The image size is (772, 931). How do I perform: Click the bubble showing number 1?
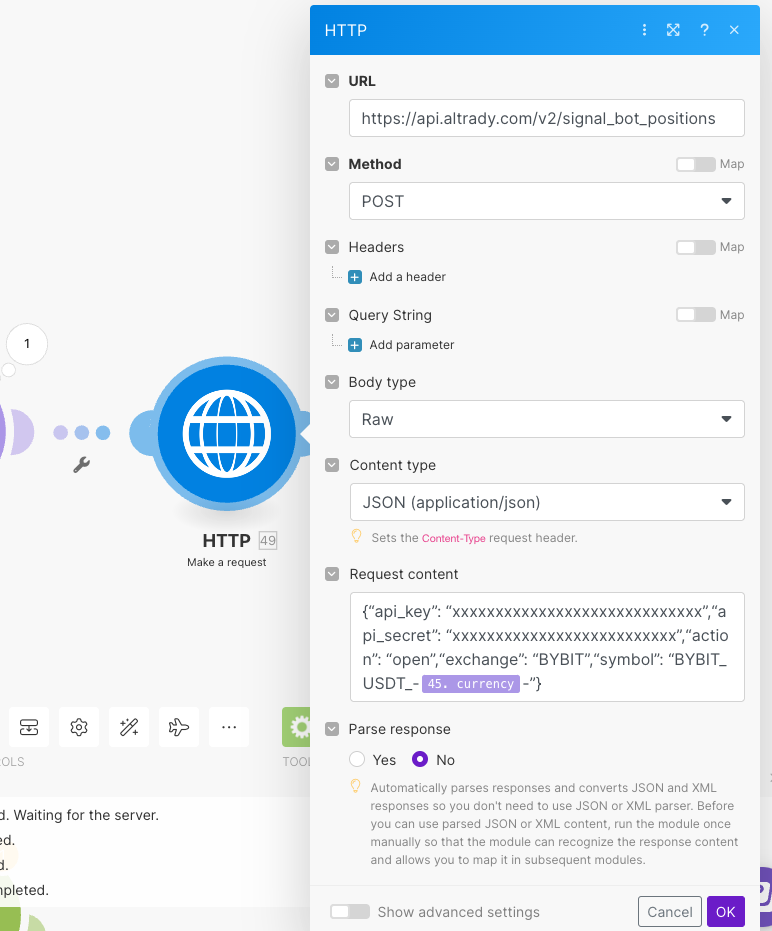27,344
